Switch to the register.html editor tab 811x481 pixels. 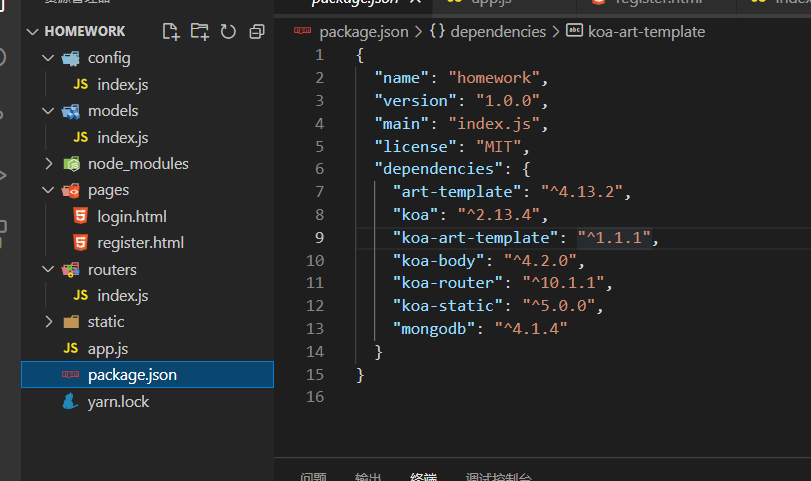pyautogui.click(x=658, y=2)
